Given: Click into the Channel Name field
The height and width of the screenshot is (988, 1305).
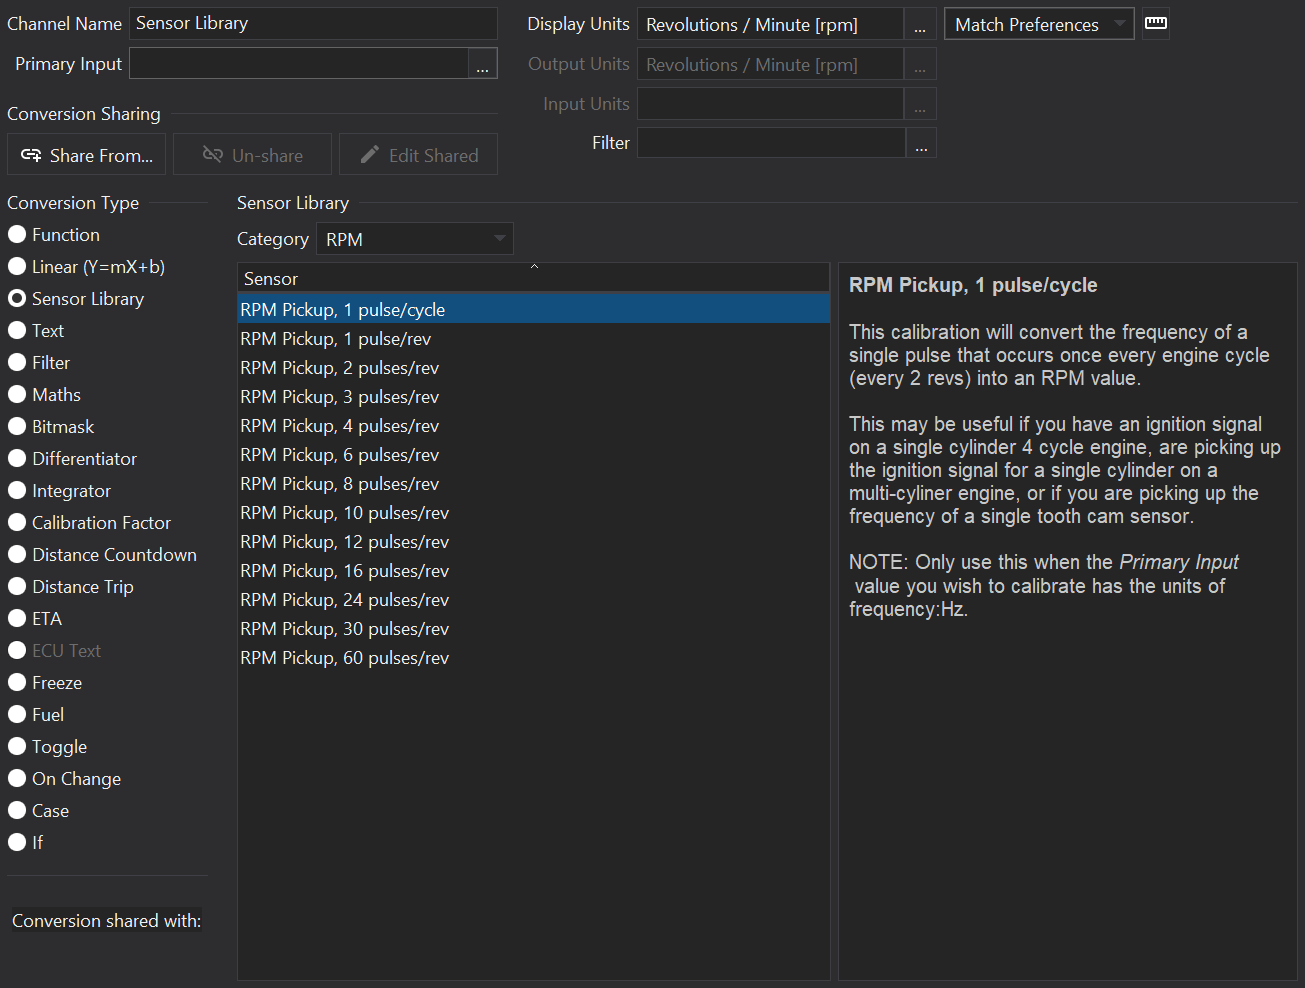Looking at the screenshot, I should point(313,23).
